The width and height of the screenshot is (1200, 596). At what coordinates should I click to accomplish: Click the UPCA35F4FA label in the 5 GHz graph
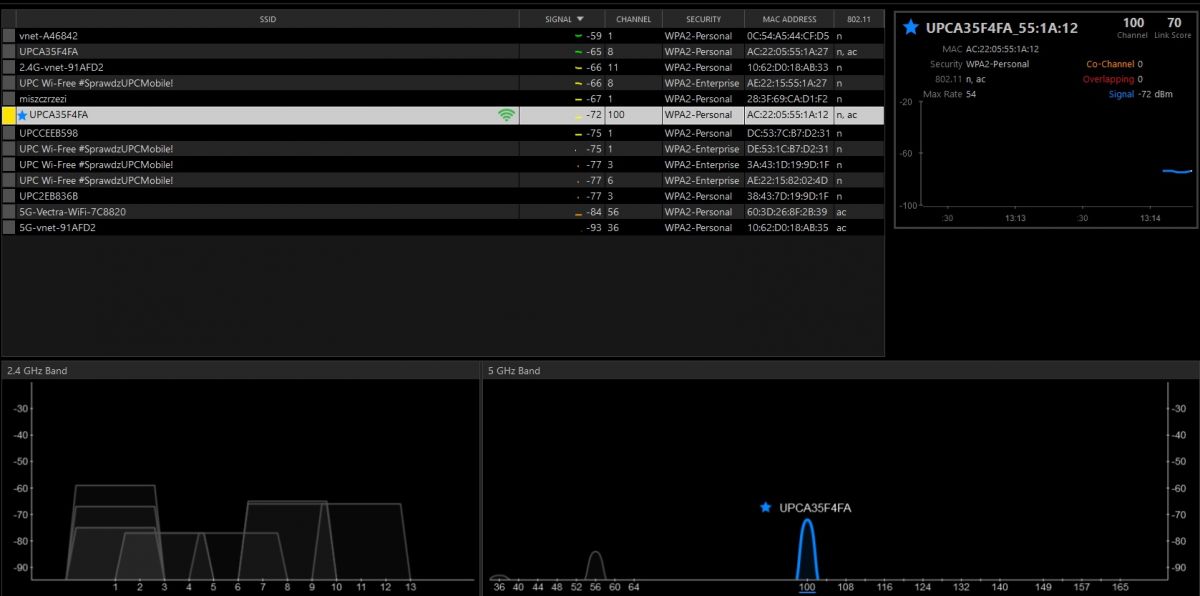815,508
